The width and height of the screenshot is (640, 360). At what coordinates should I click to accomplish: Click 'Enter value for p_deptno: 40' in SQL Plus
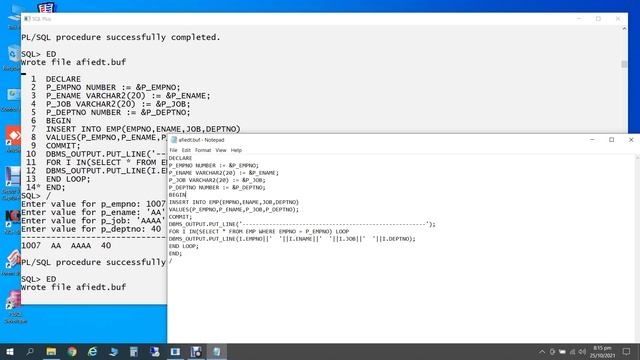pyautogui.click(x=91, y=229)
